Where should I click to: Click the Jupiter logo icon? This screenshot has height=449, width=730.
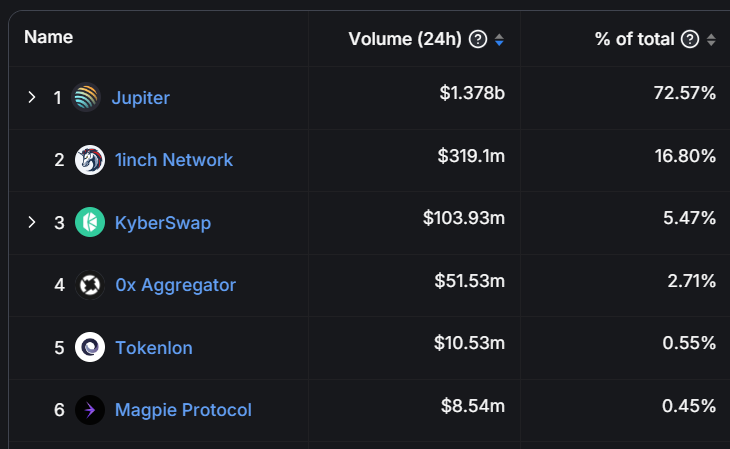(x=86, y=97)
